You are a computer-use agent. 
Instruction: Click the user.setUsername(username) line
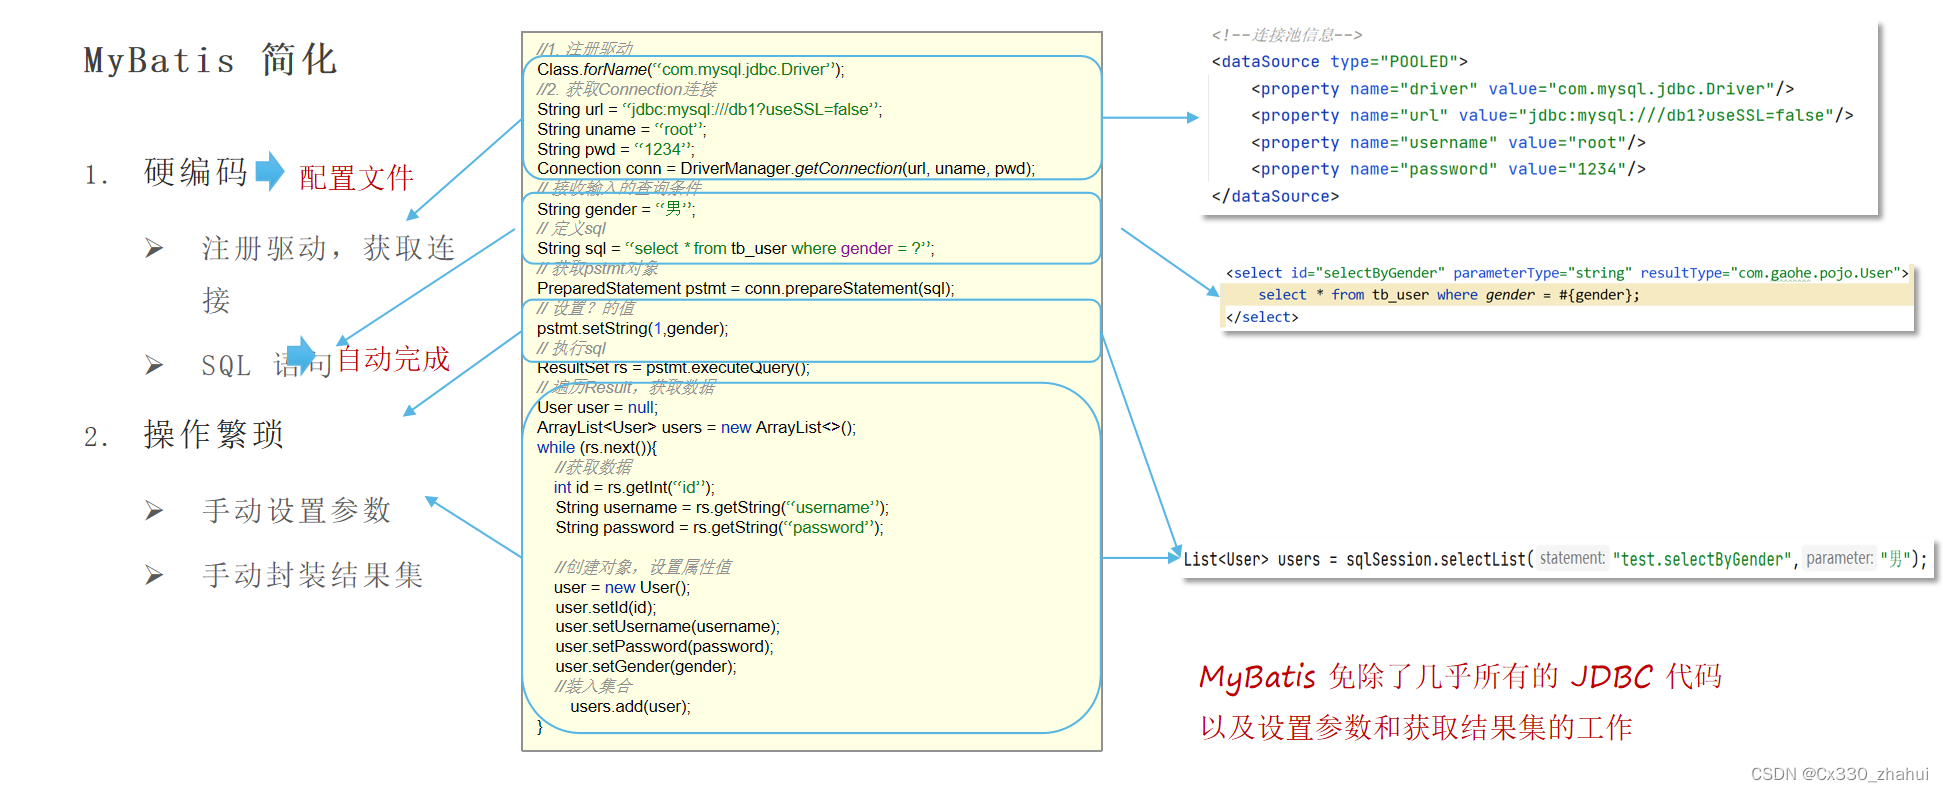point(668,626)
